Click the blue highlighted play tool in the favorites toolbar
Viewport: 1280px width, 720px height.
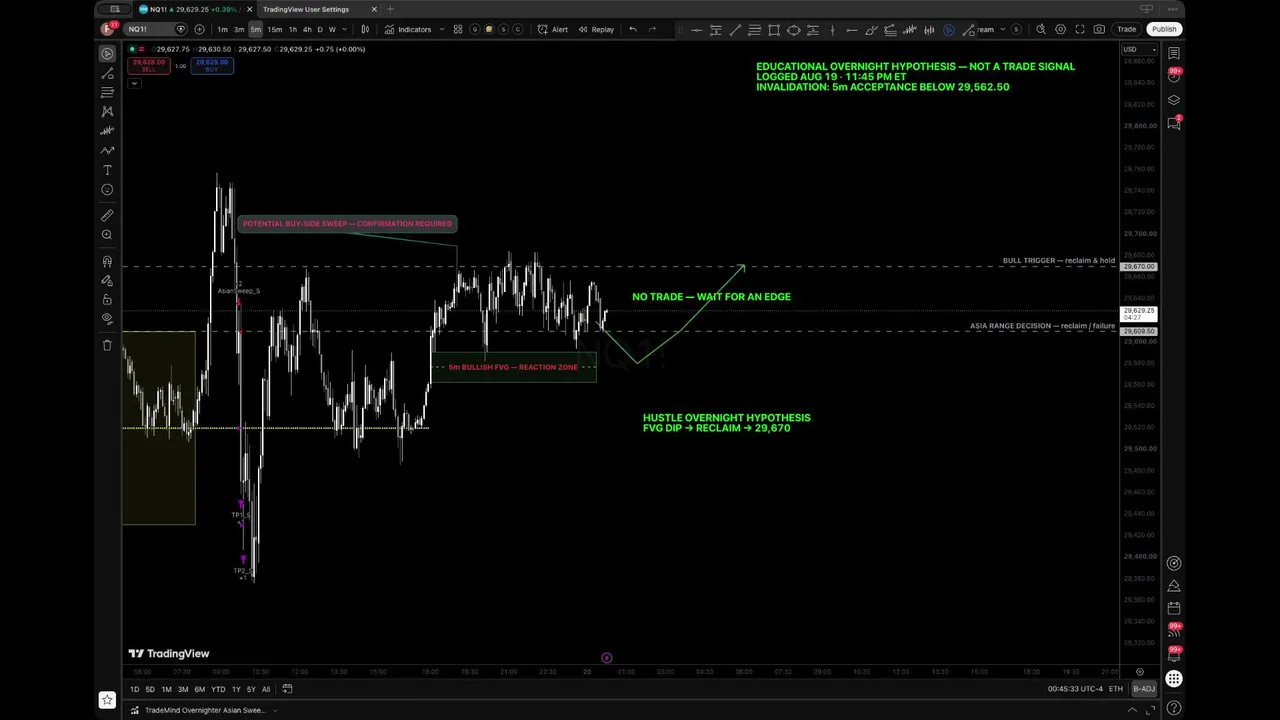[x=949, y=30]
